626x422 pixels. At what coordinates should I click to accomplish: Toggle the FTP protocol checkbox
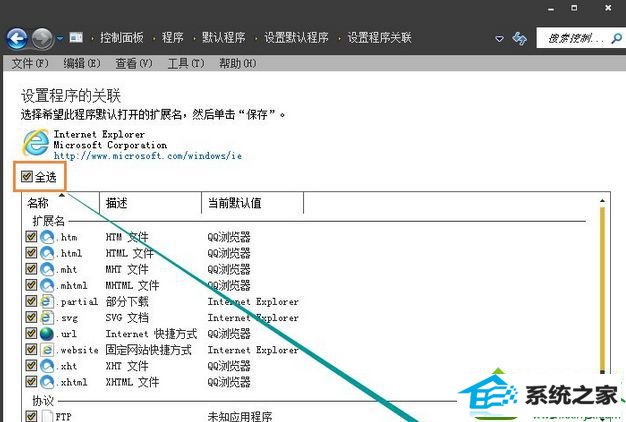31,416
